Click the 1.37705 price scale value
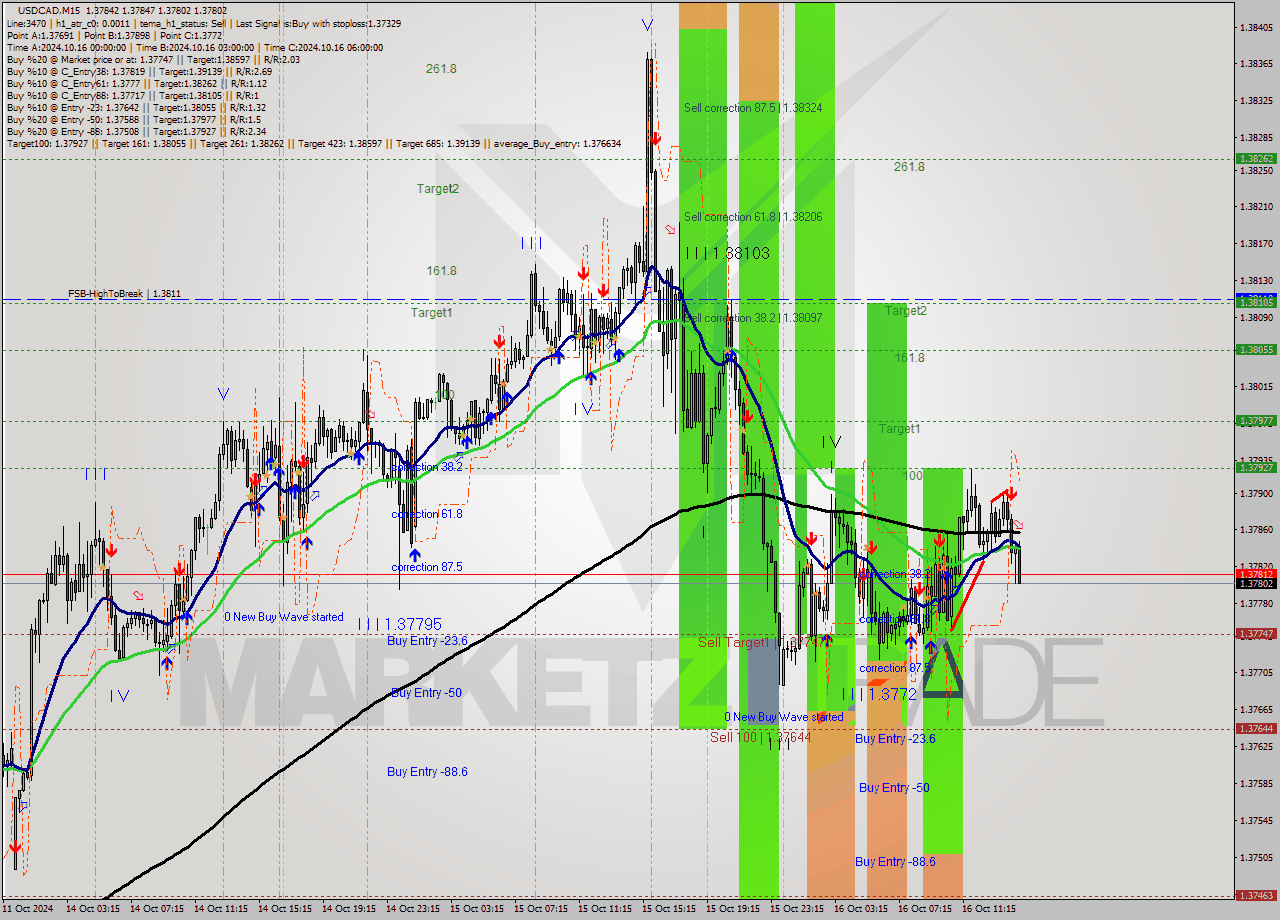The height and width of the screenshot is (920, 1280). point(1257,672)
